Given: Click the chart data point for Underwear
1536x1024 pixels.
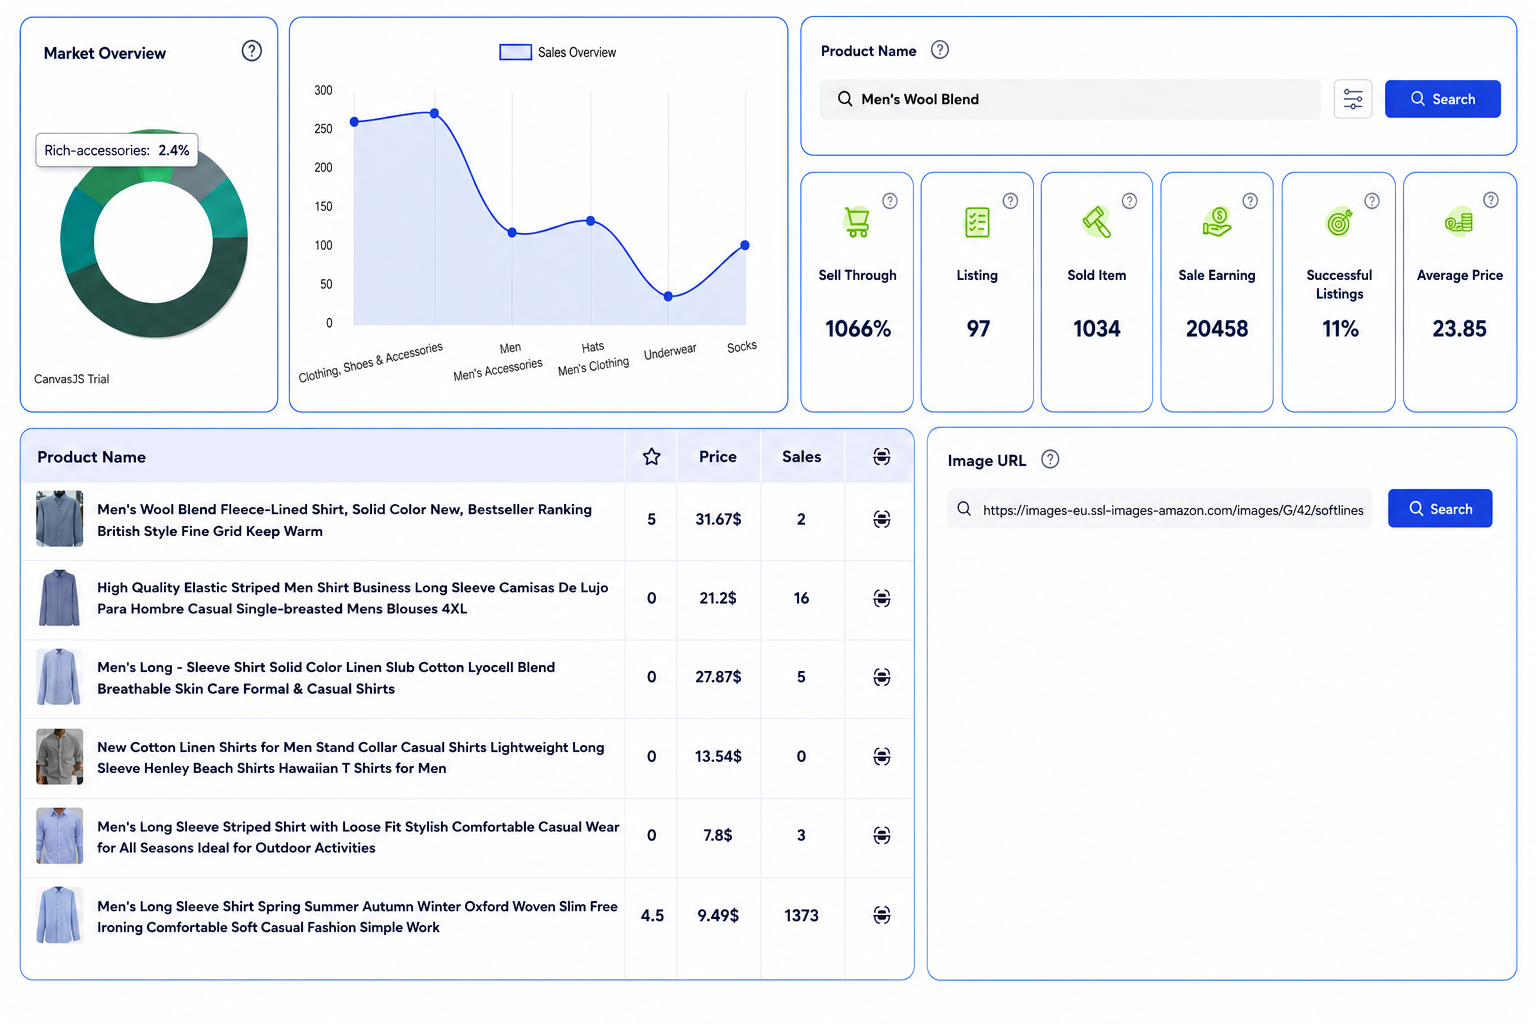Looking at the screenshot, I should (x=669, y=296).
